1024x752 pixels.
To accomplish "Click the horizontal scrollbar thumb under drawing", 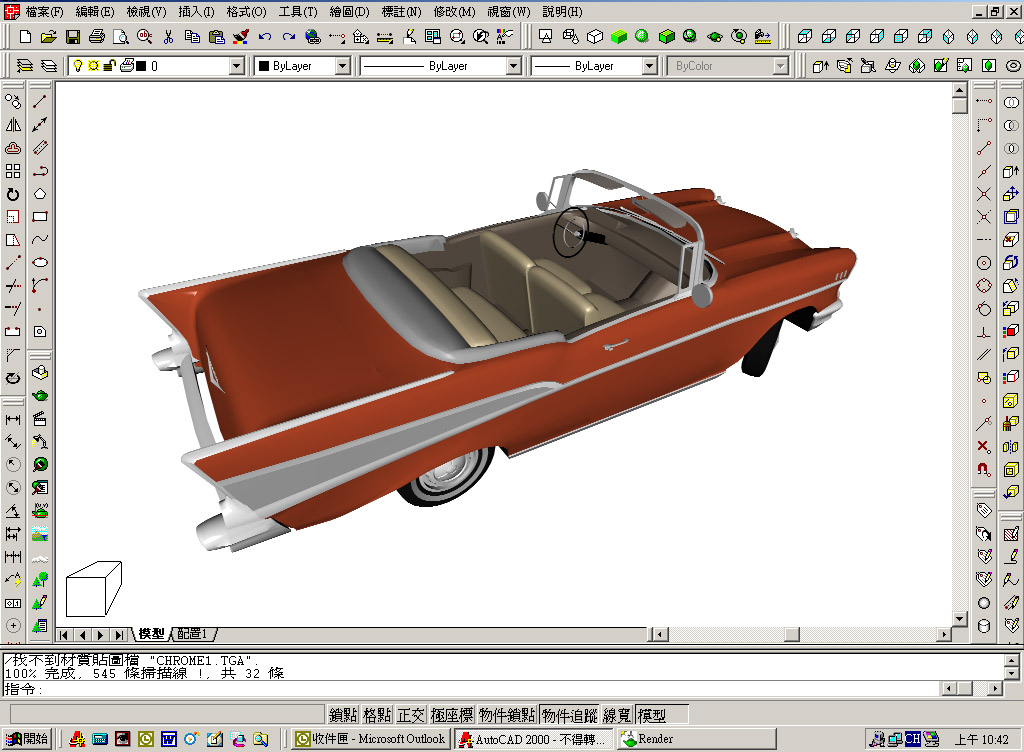I will click(792, 634).
